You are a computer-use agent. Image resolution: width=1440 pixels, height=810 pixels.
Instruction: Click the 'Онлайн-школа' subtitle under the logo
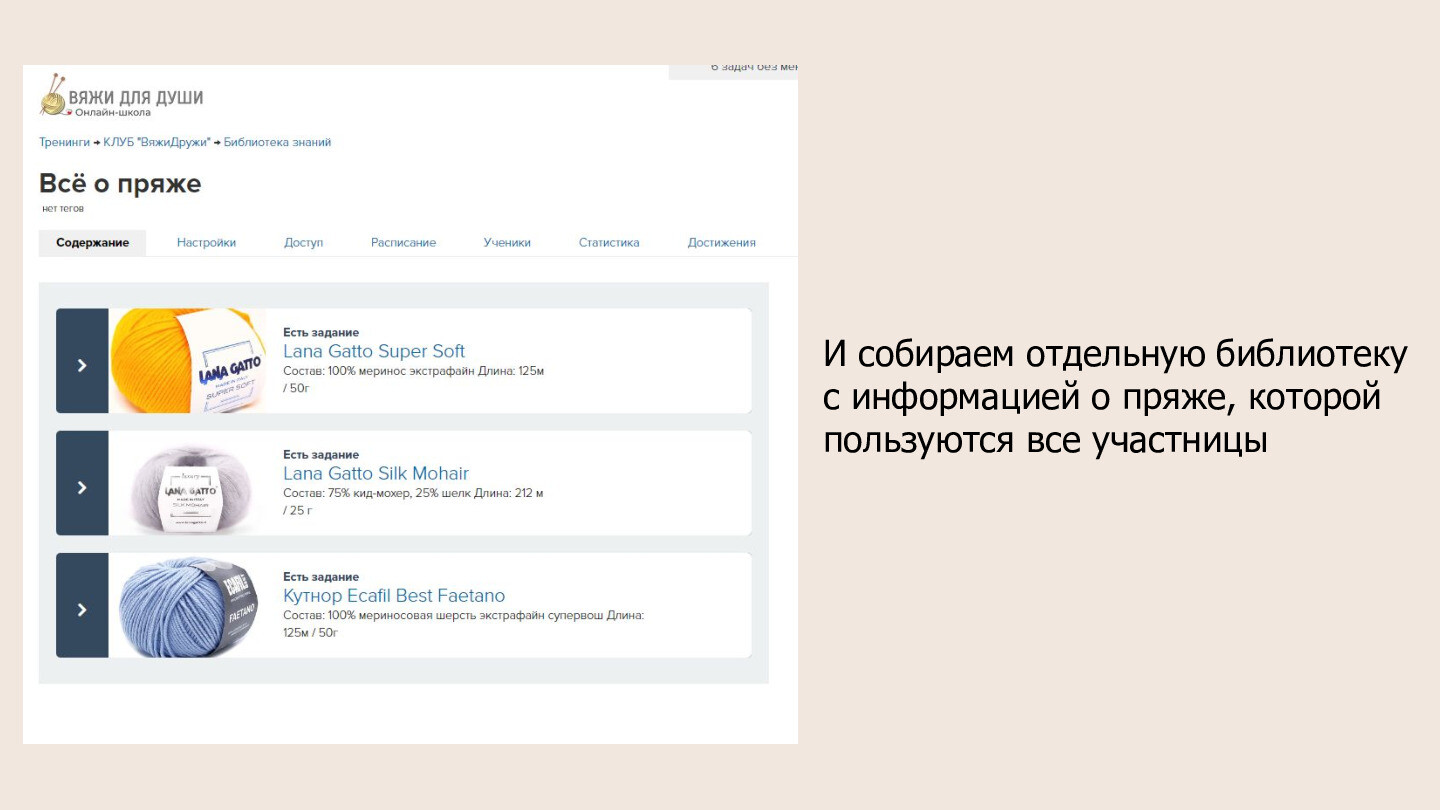click(113, 112)
